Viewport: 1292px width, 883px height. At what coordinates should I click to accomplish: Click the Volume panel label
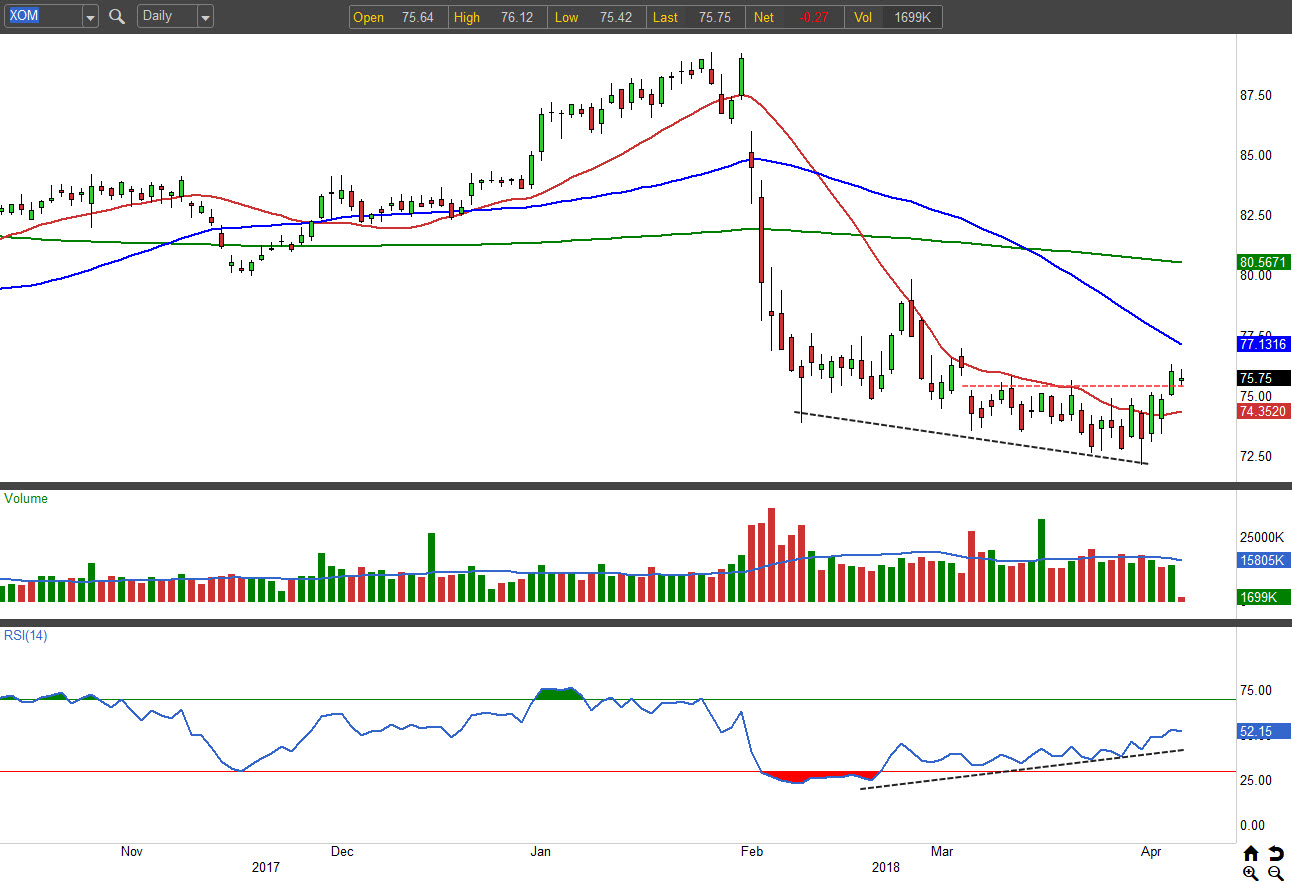tap(26, 498)
